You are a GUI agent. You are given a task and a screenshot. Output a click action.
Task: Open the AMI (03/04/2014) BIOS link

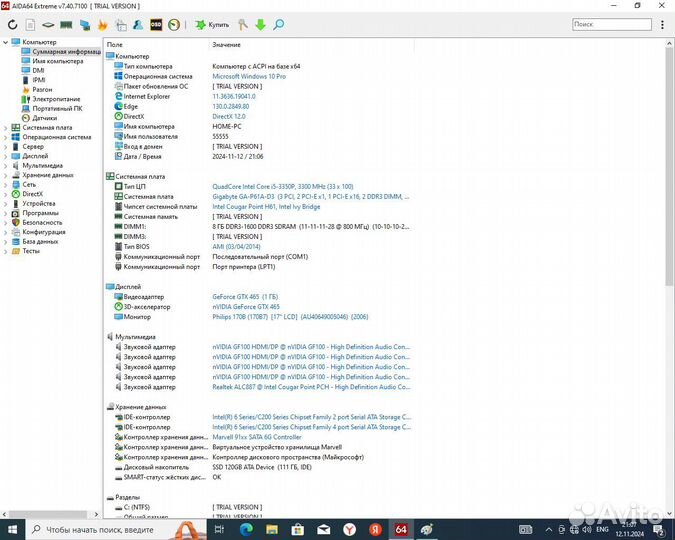click(236, 247)
